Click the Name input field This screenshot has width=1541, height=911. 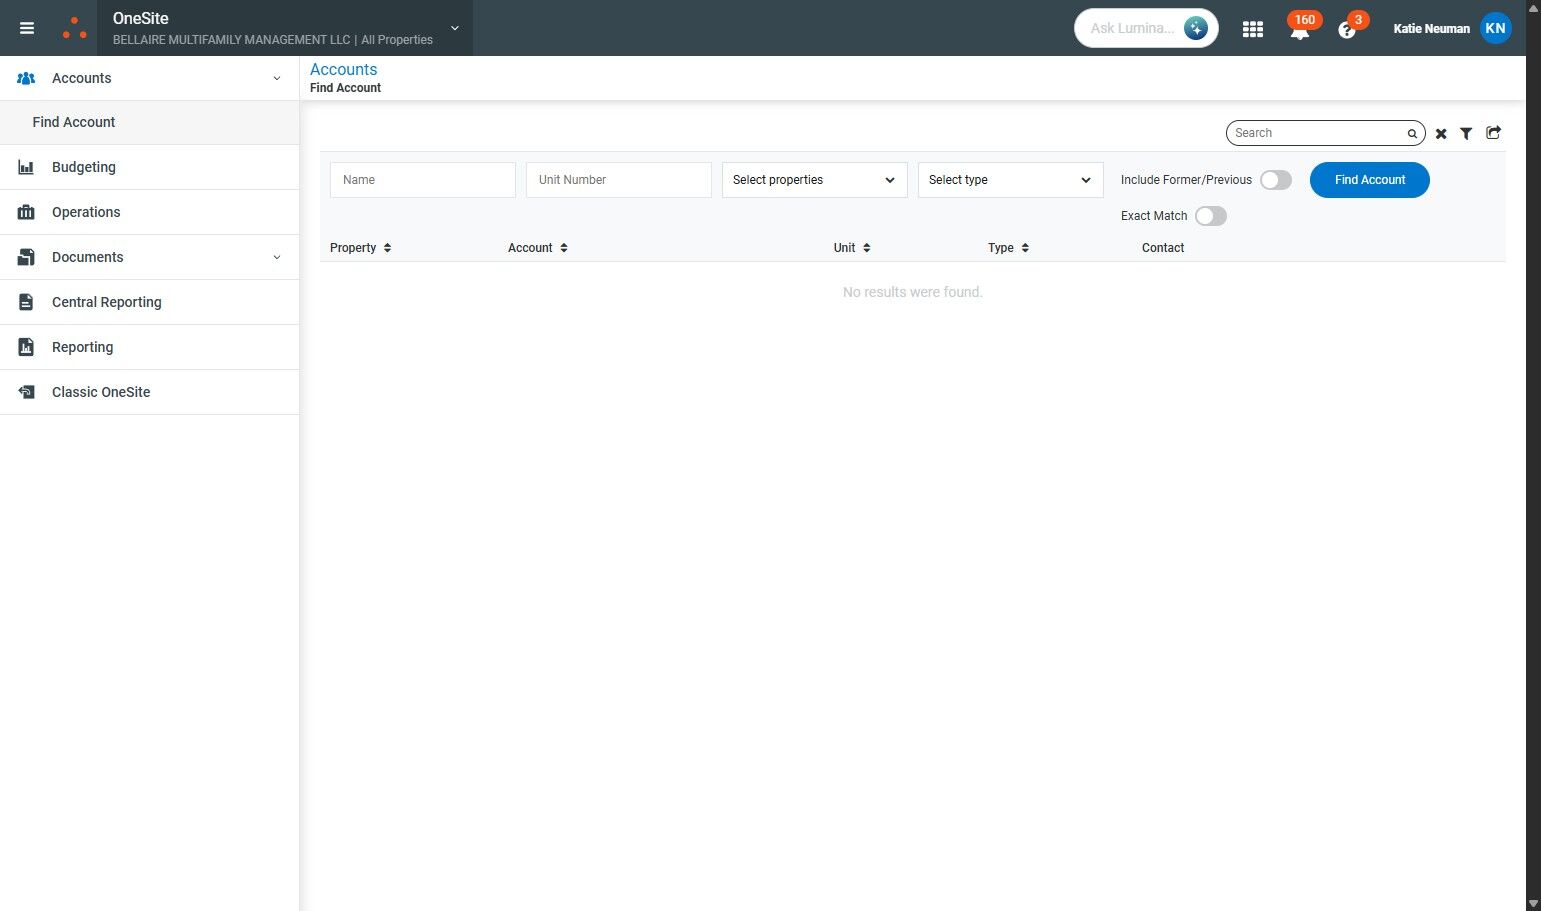pyautogui.click(x=423, y=180)
